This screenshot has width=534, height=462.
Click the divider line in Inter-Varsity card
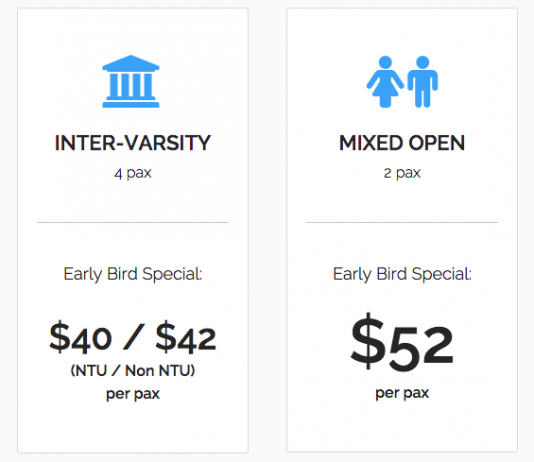pos(133,222)
